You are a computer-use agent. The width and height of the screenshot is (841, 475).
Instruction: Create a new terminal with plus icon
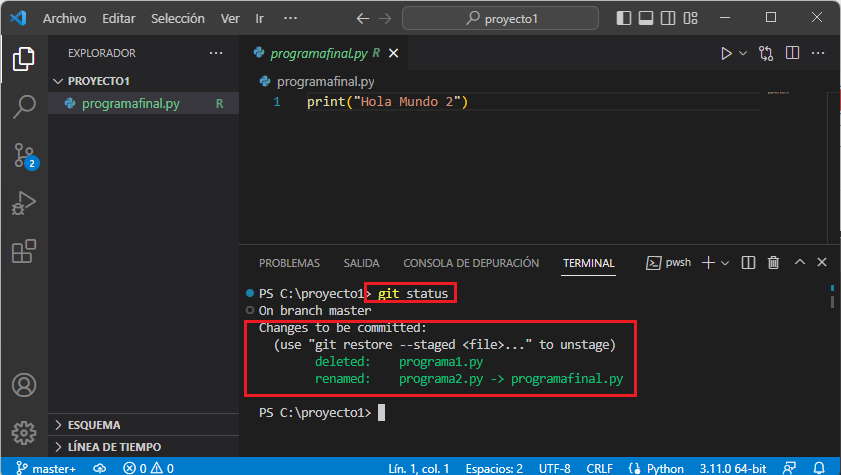708,263
